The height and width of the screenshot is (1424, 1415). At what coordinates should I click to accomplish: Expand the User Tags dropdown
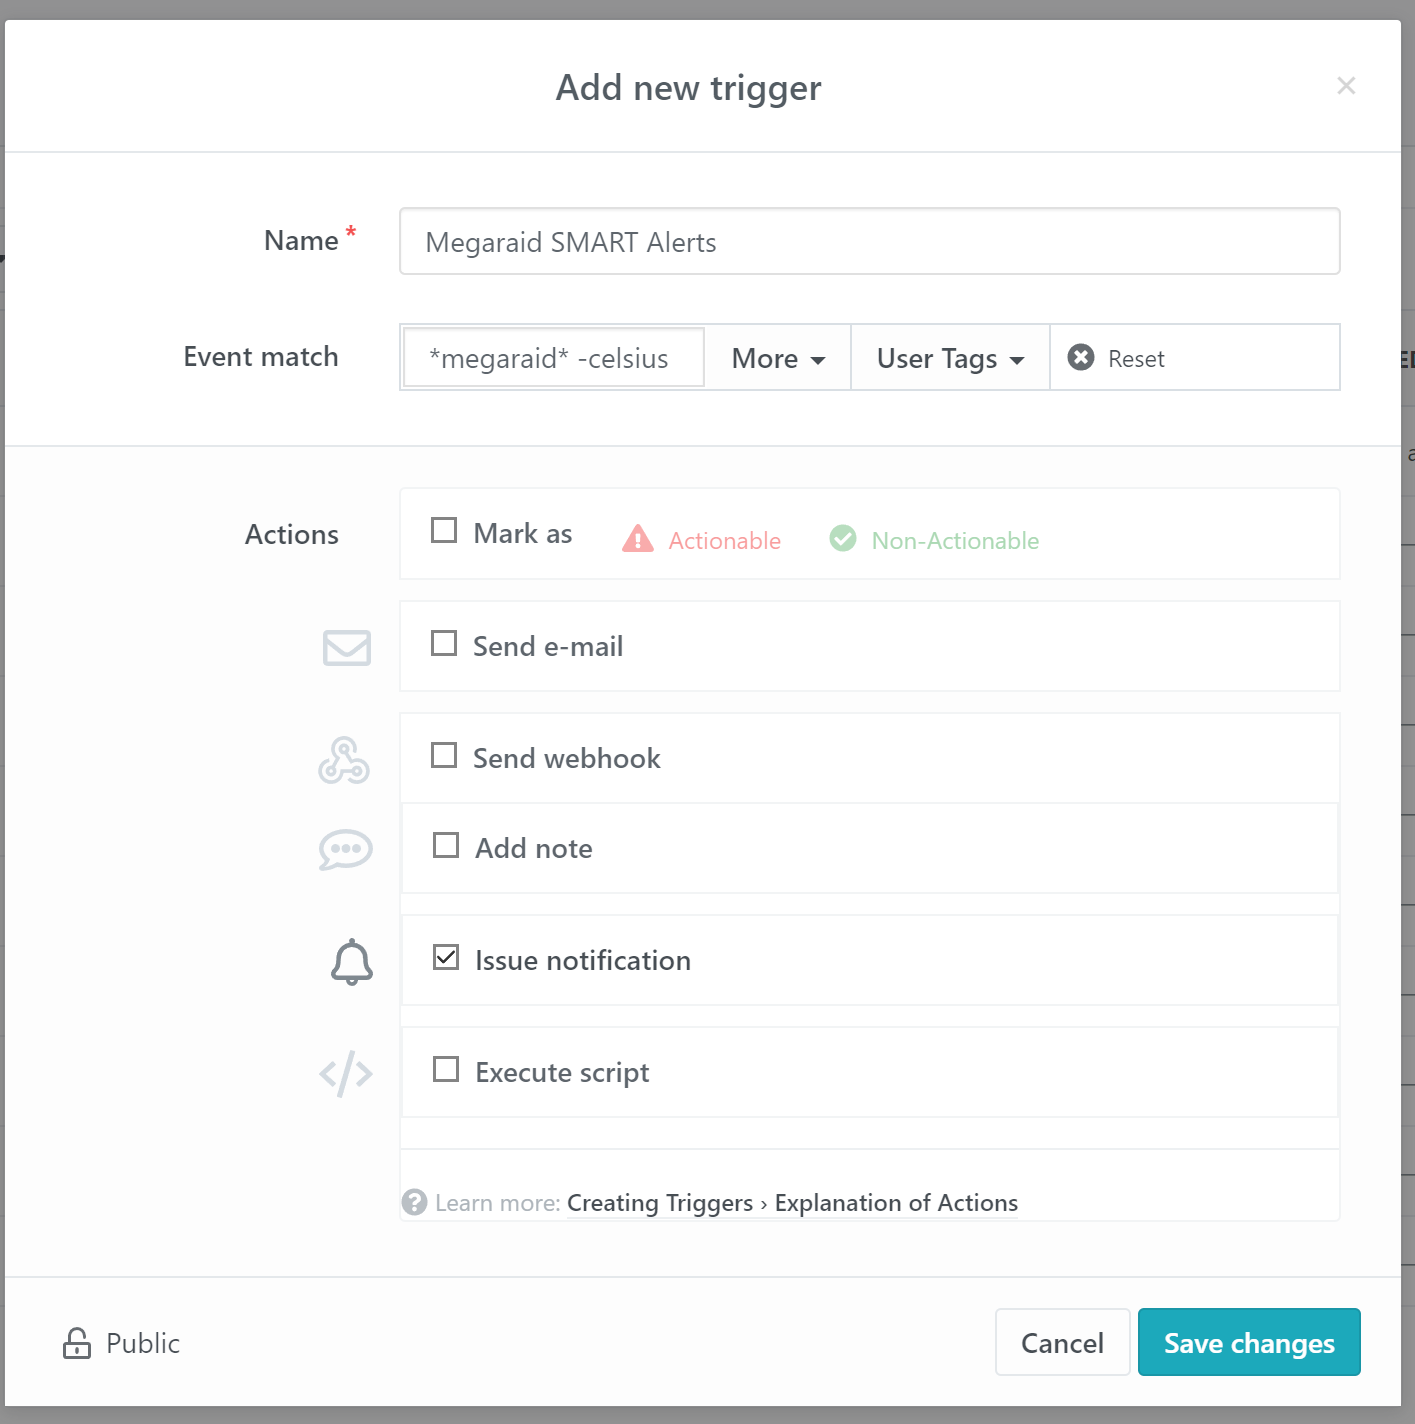click(948, 357)
